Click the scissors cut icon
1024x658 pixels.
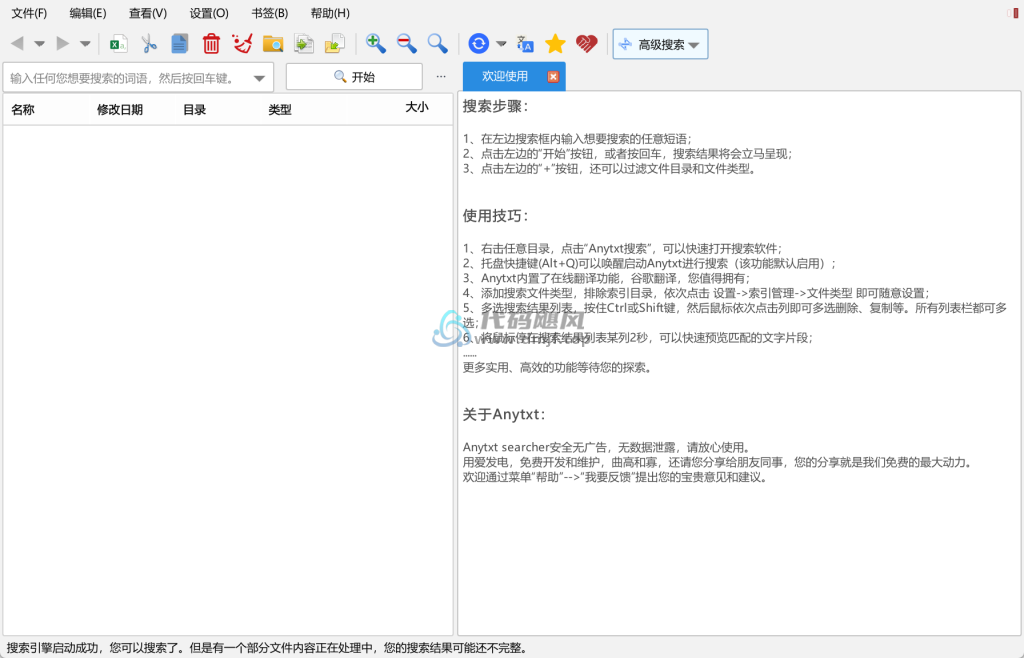(x=149, y=44)
